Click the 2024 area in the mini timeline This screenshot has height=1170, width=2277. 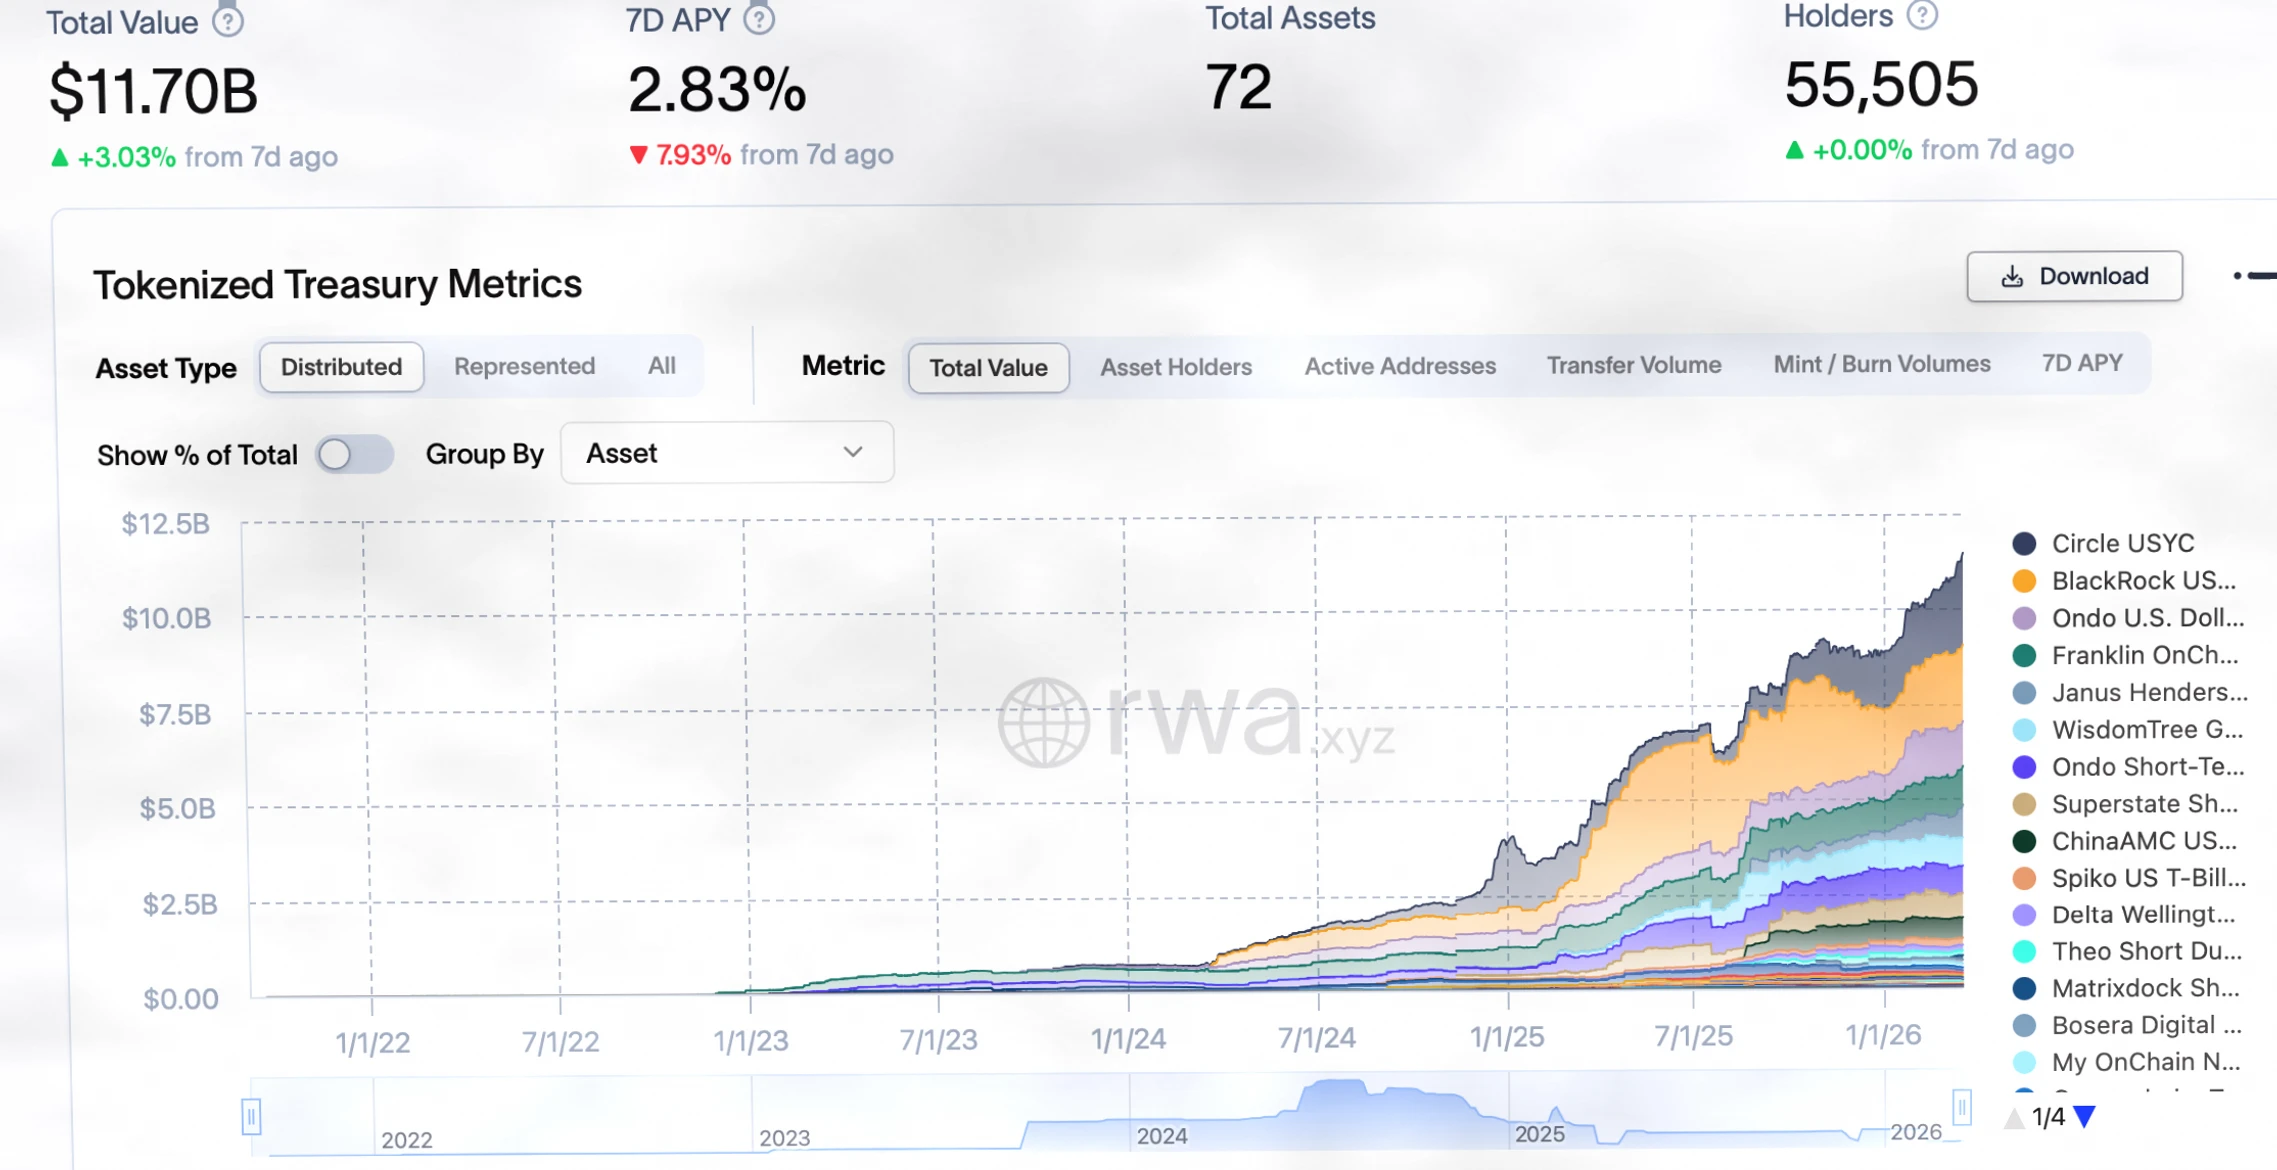pos(1162,1136)
